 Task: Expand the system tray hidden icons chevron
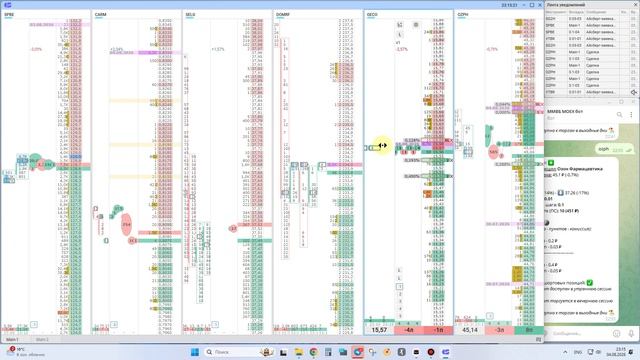click(x=565, y=352)
